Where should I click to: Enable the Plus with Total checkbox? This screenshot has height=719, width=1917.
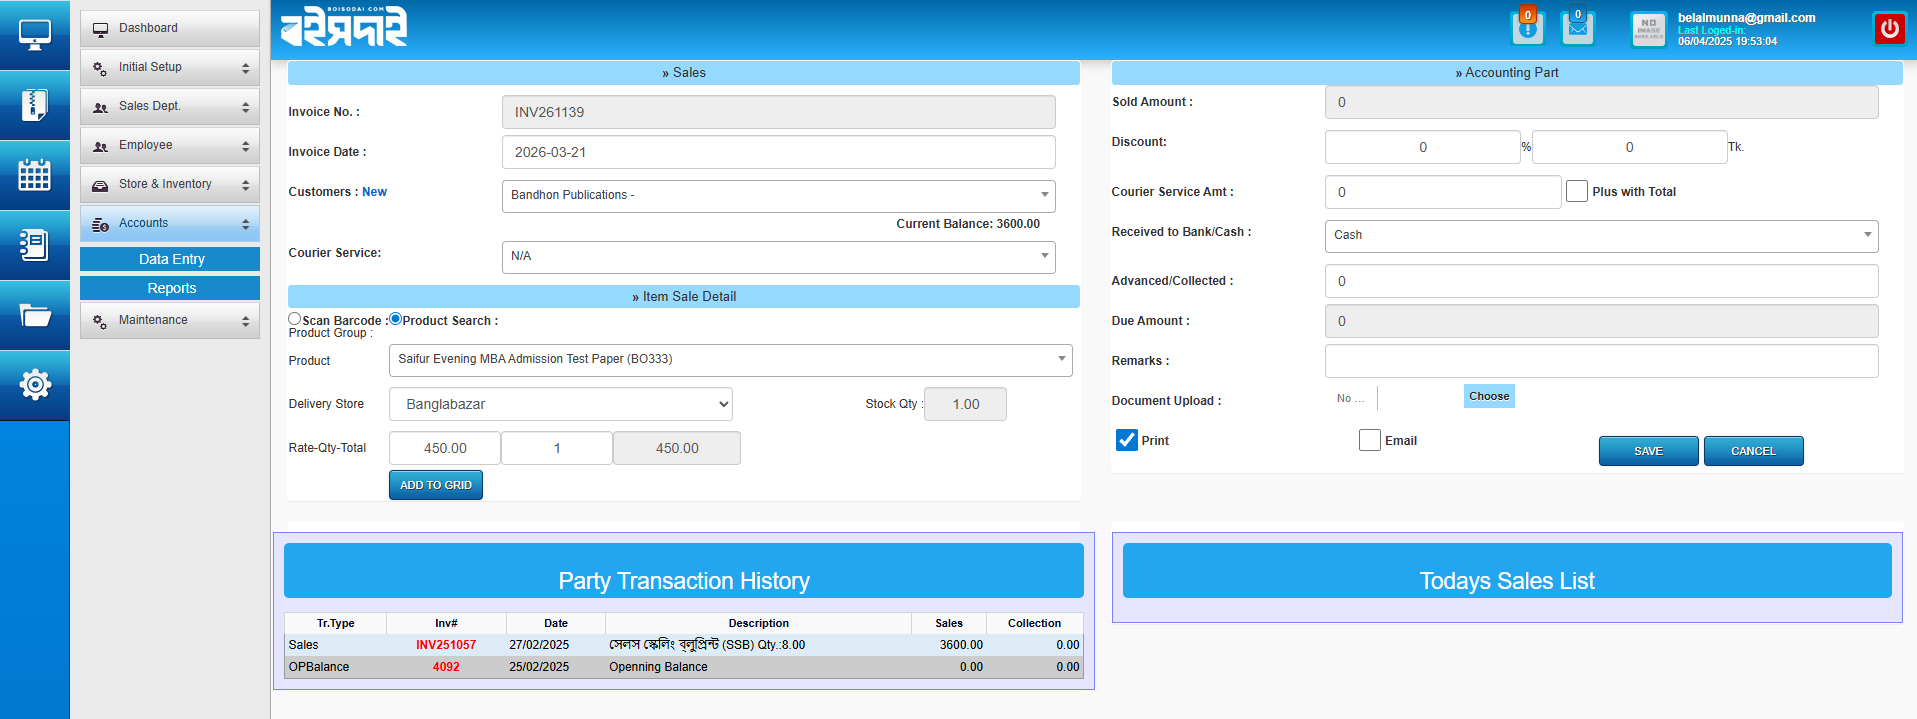coord(1577,191)
